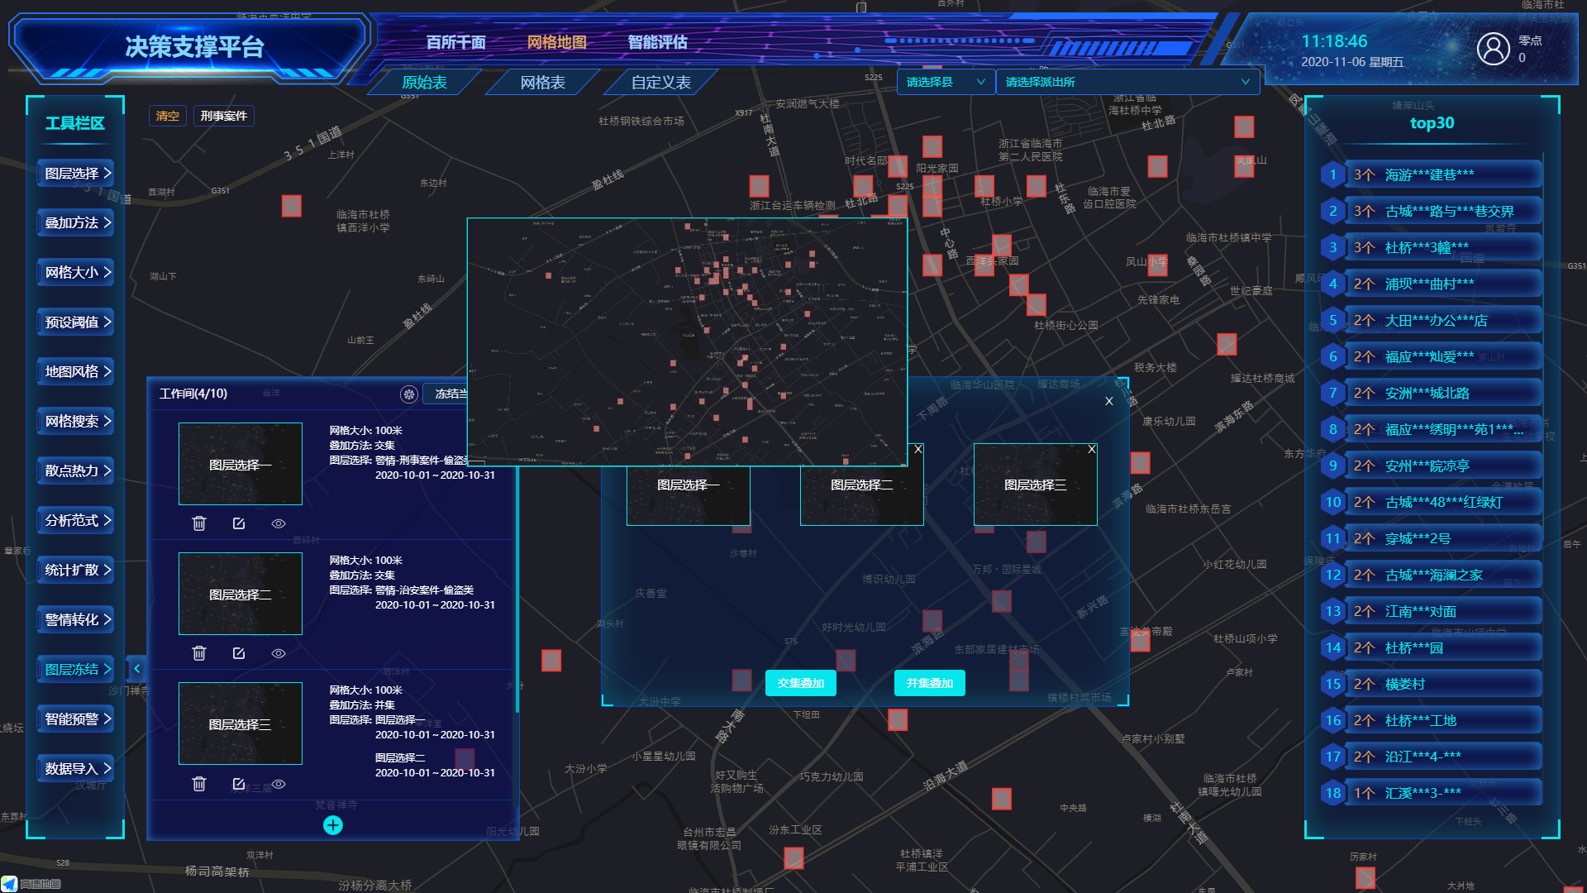The width and height of the screenshot is (1587, 893).
Task: Remove 图层选择三 thumbnail from overlay dialog
Action: coord(1091,450)
